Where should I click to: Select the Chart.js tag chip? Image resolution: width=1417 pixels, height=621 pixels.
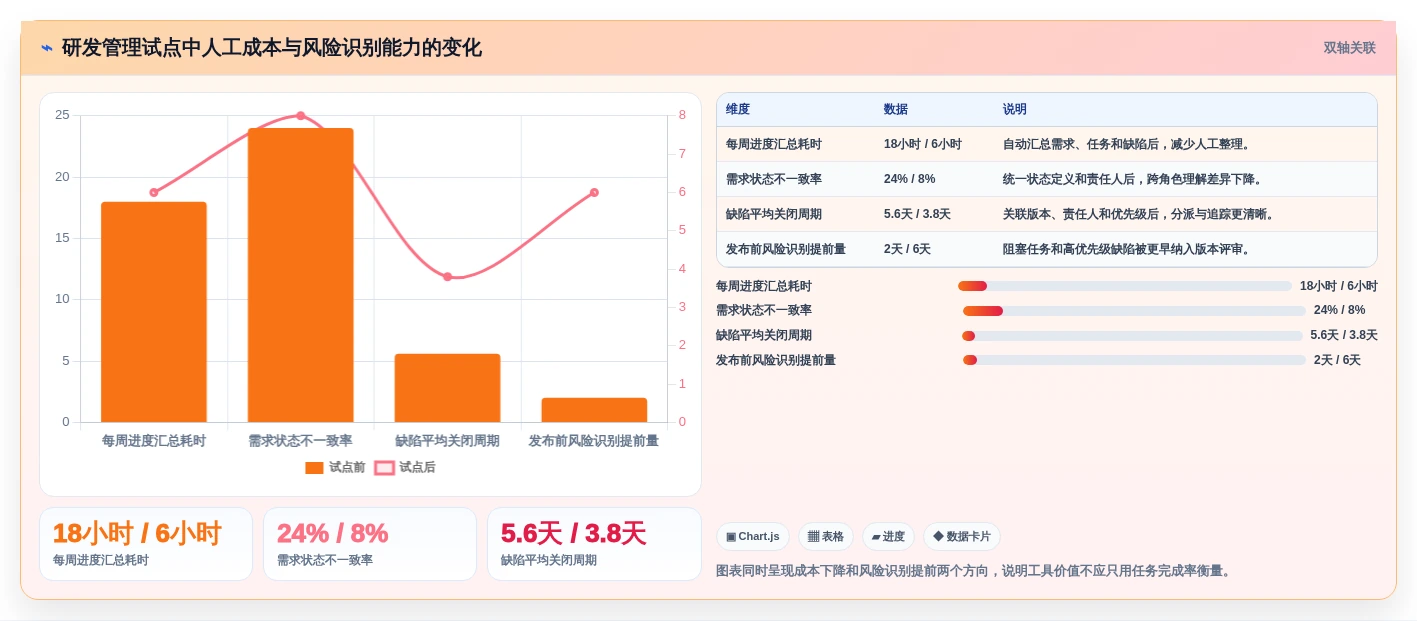753,537
